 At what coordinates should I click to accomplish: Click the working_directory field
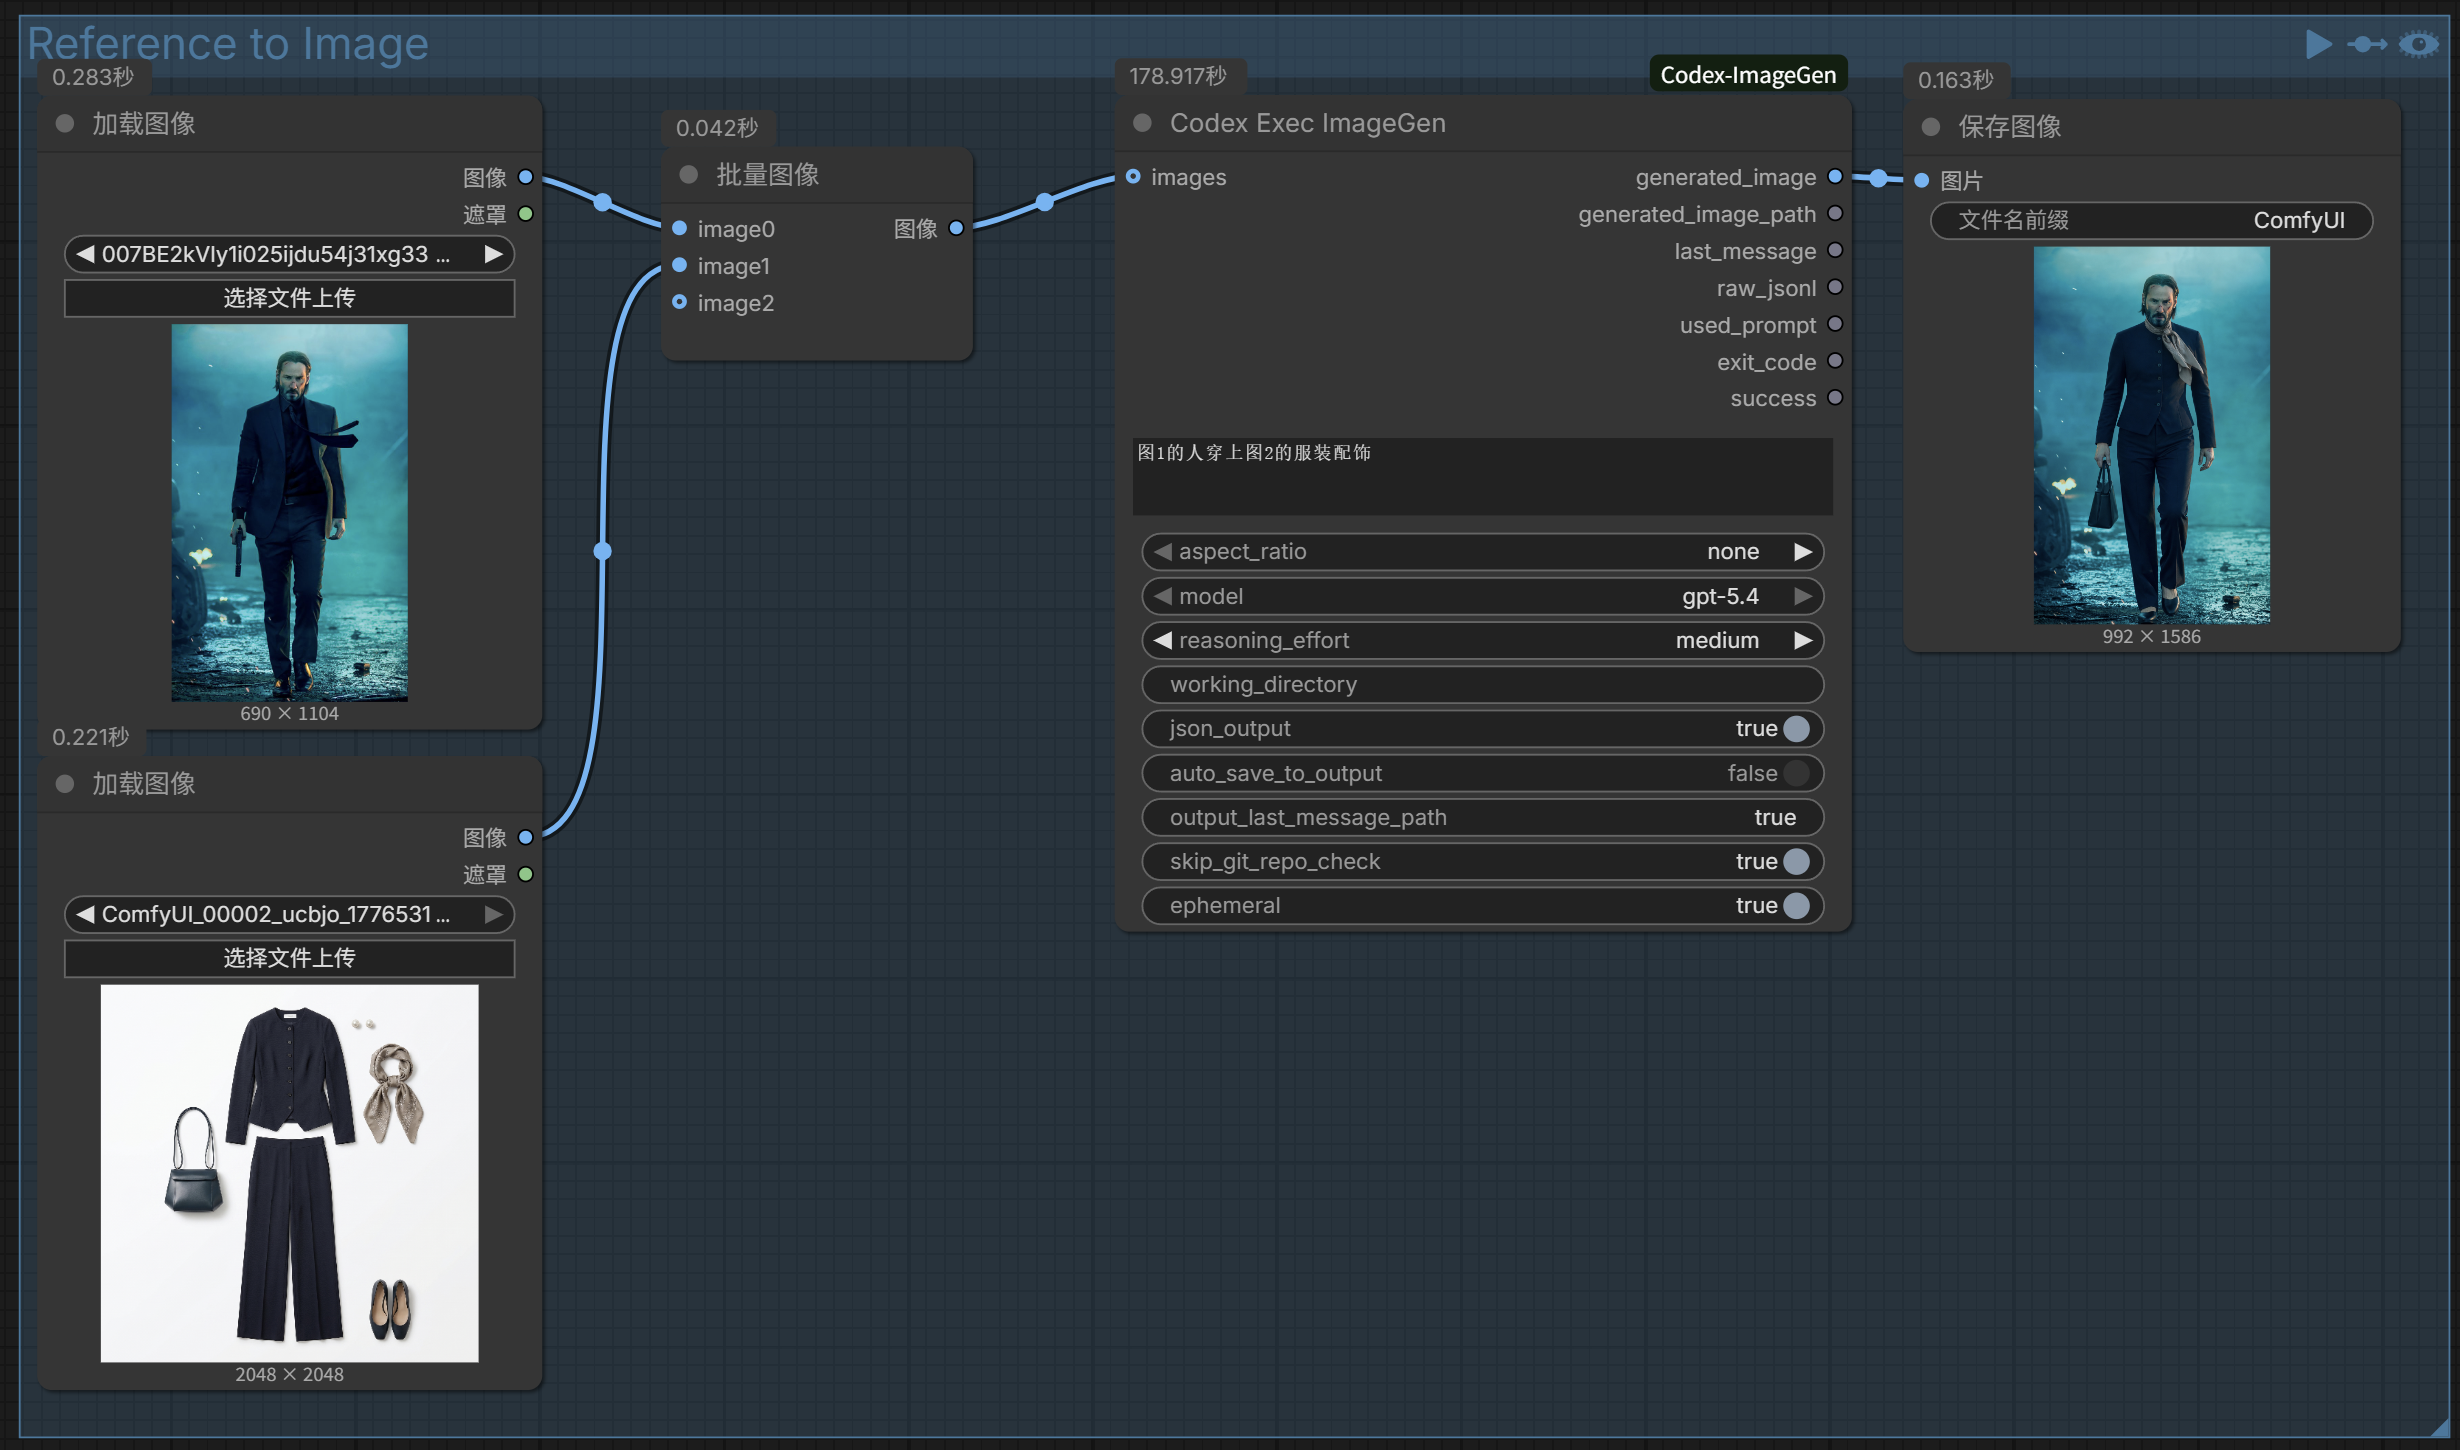1482,685
